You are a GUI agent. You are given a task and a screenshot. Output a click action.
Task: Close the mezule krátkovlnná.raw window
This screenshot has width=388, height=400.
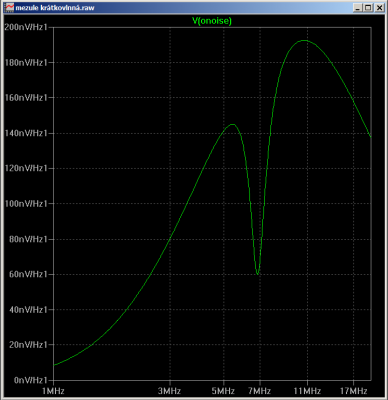[x=379, y=8]
